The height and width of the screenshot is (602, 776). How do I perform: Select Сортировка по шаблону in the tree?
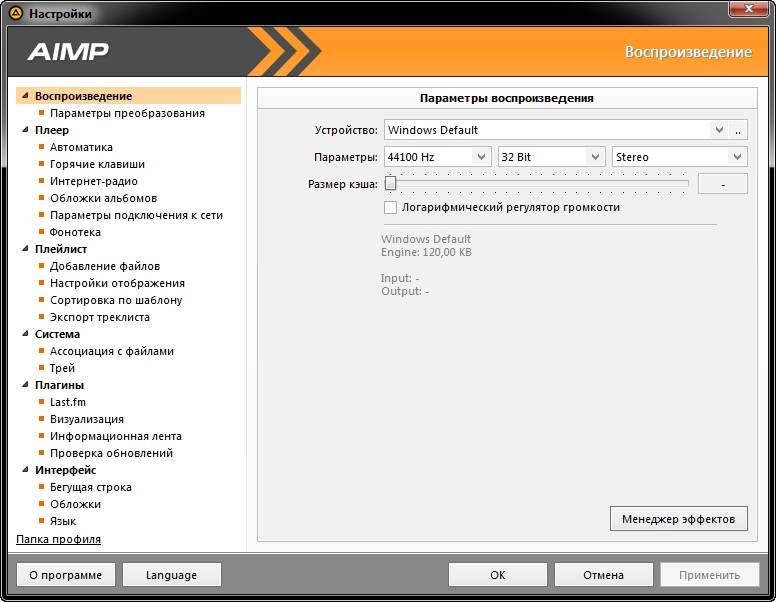point(116,300)
